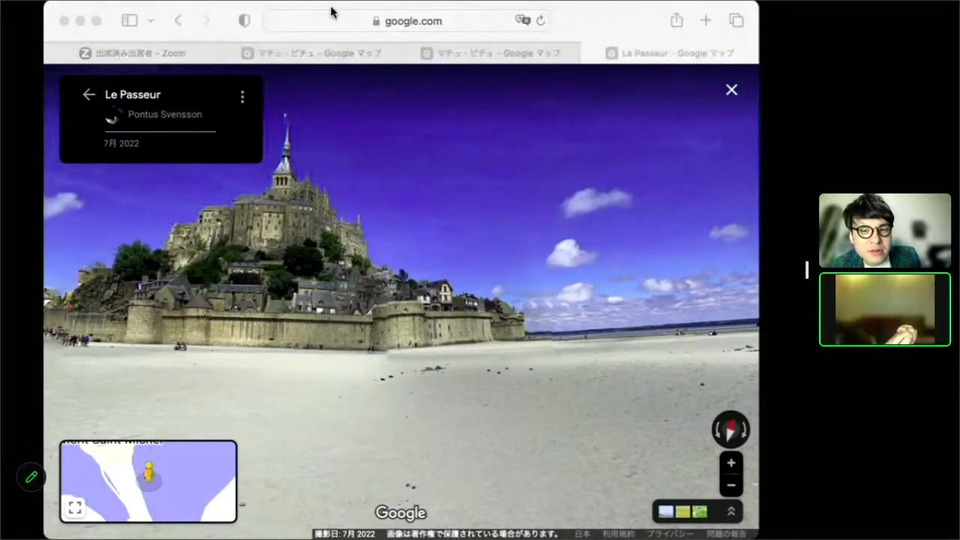Click the 日本 footer text

582,534
